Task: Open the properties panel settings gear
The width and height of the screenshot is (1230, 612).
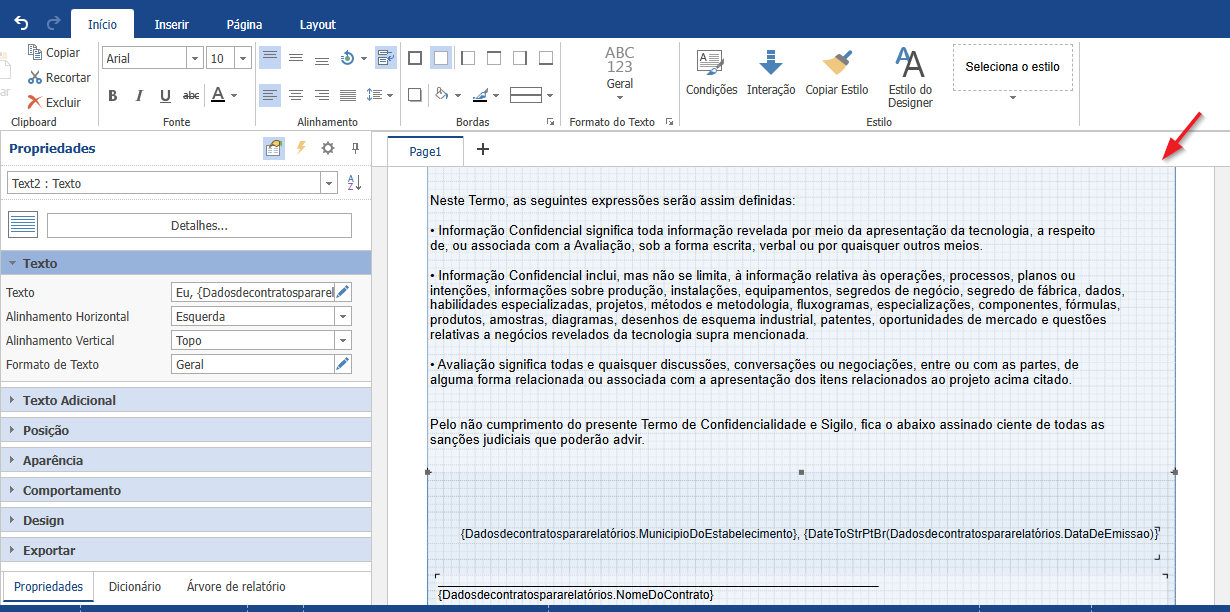Action: (x=328, y=148)
